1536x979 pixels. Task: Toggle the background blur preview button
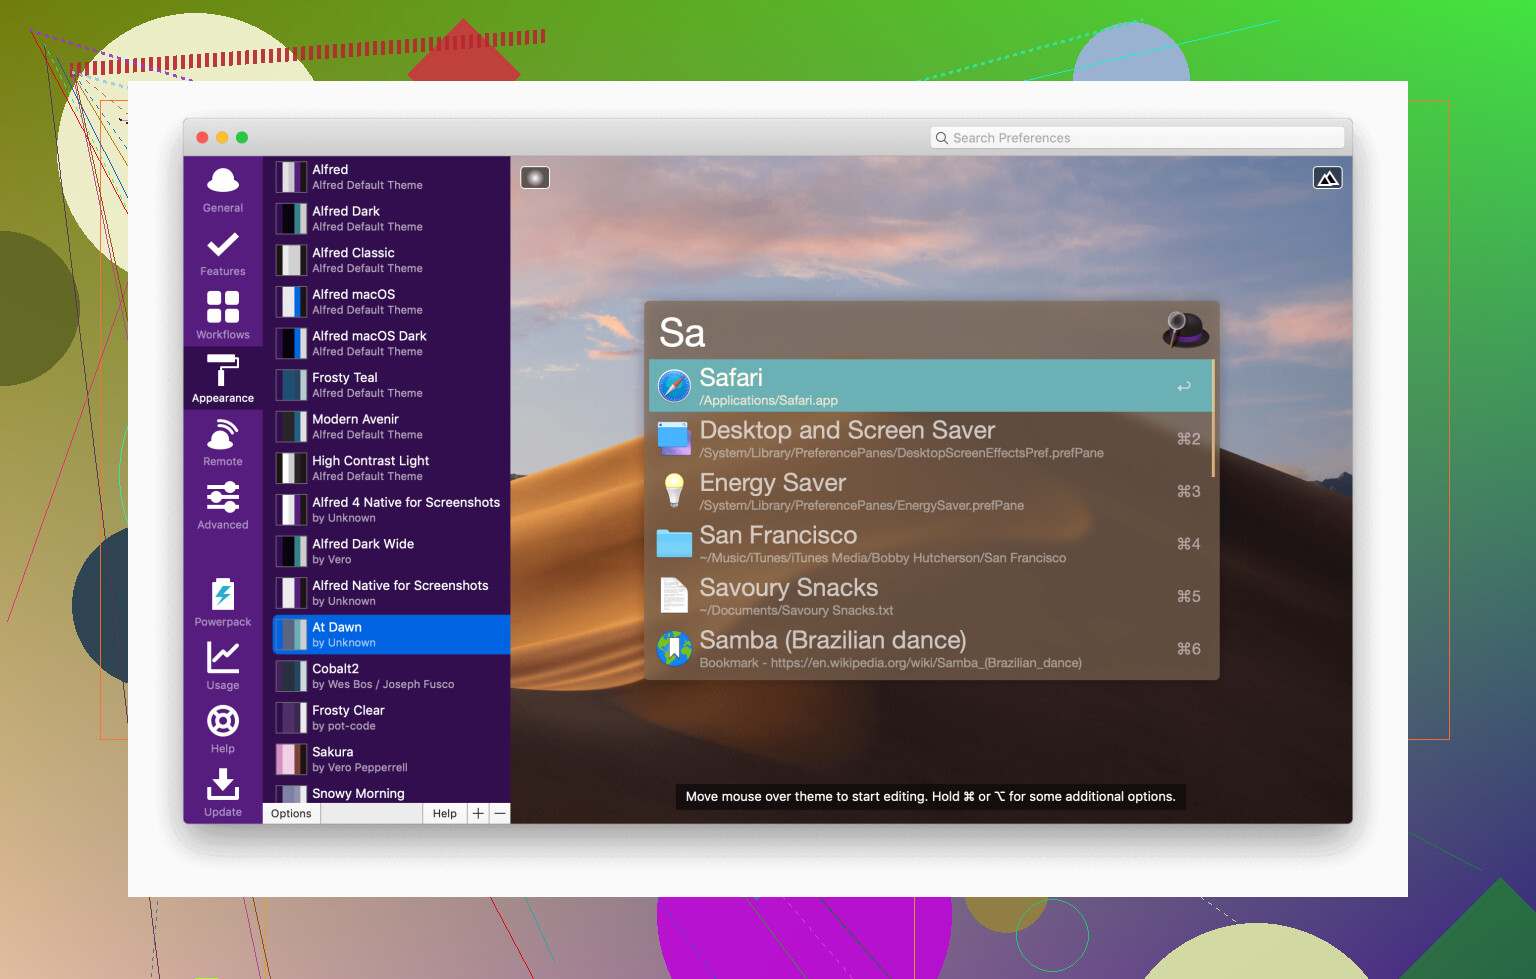pyautogui.click(x=535, y=178)
